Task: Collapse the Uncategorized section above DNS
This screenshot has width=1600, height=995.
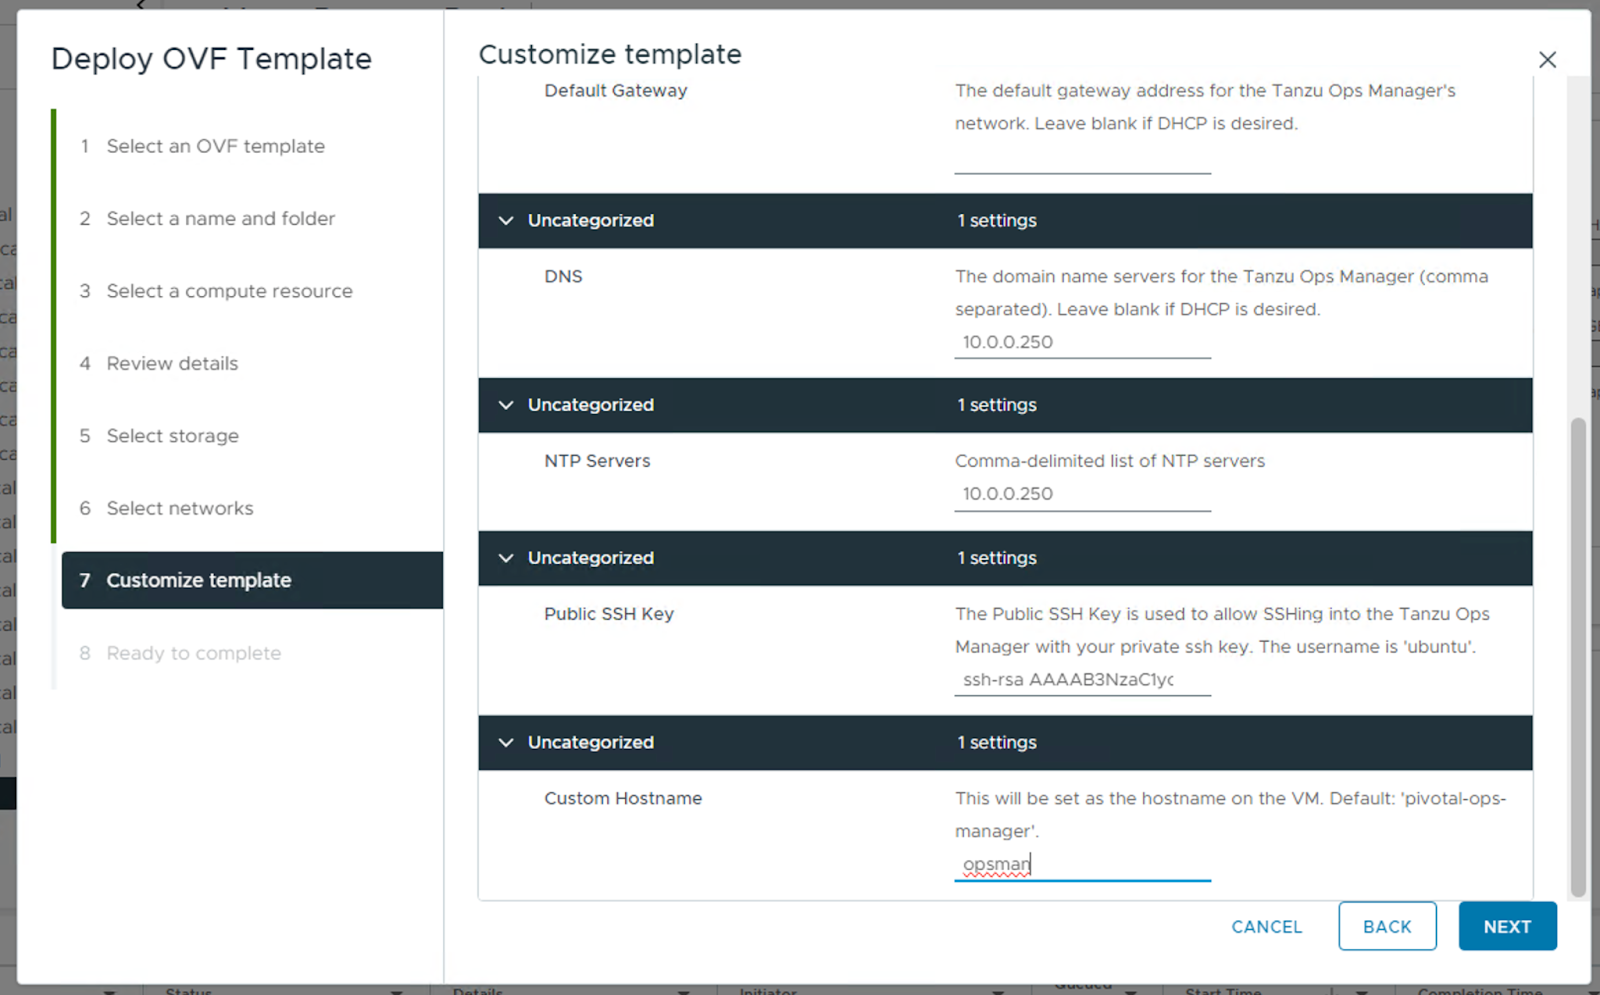Action: pos(506,221)
